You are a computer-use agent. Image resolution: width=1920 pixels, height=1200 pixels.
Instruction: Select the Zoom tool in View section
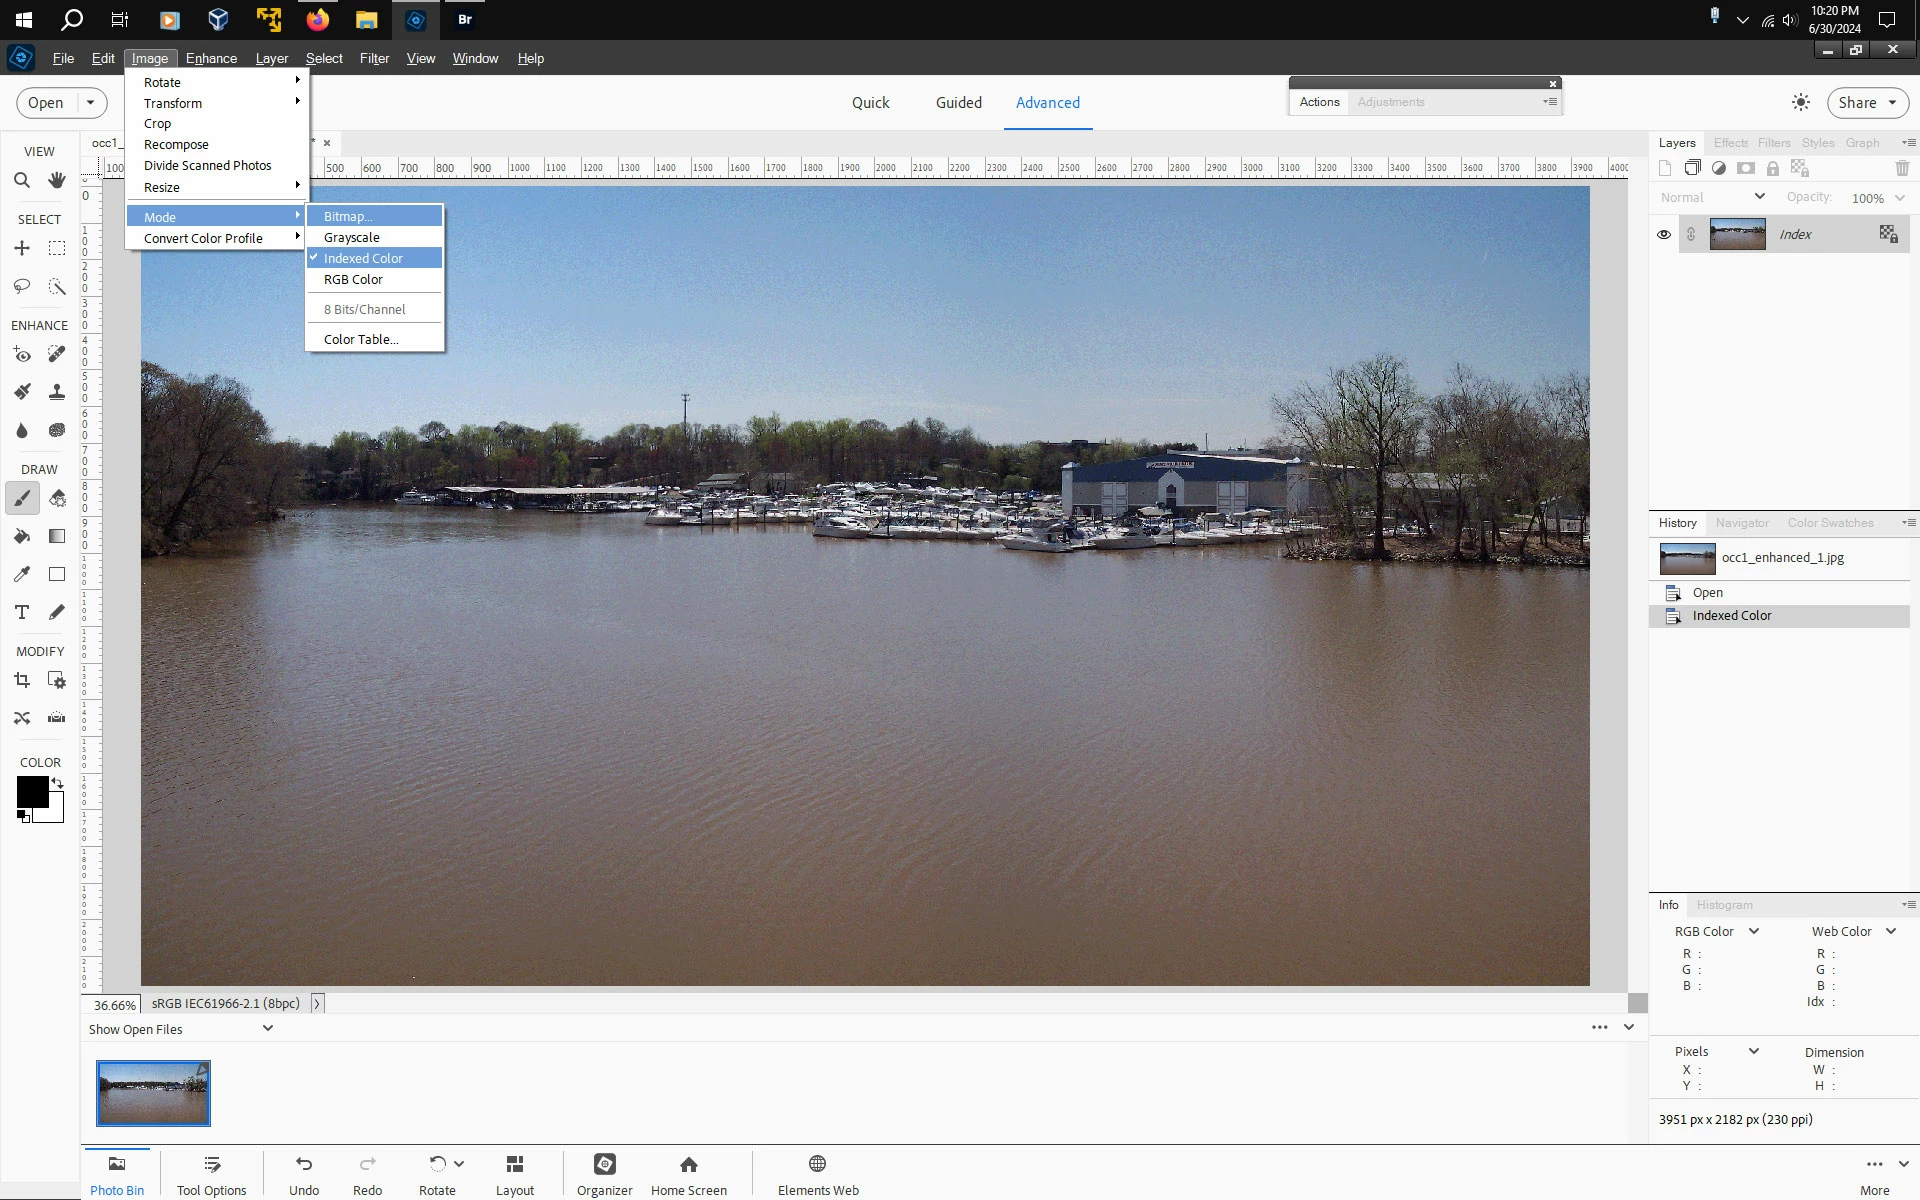click(21, 181)
